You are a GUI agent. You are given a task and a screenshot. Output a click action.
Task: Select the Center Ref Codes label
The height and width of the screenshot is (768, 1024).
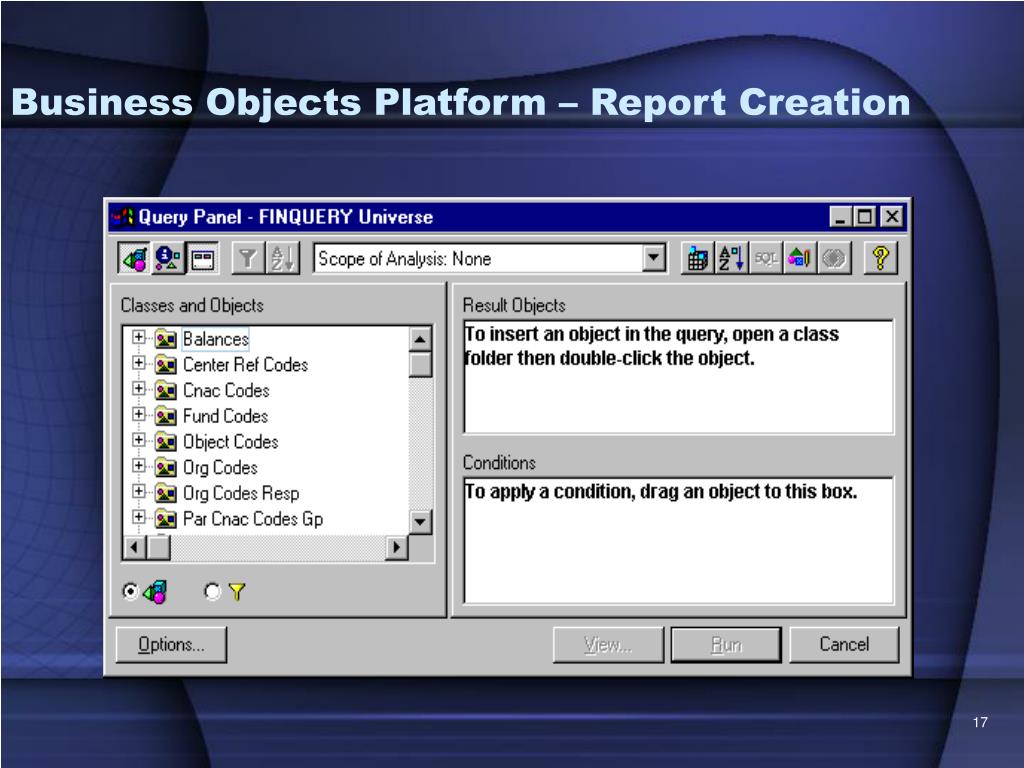tap(245, 365)
